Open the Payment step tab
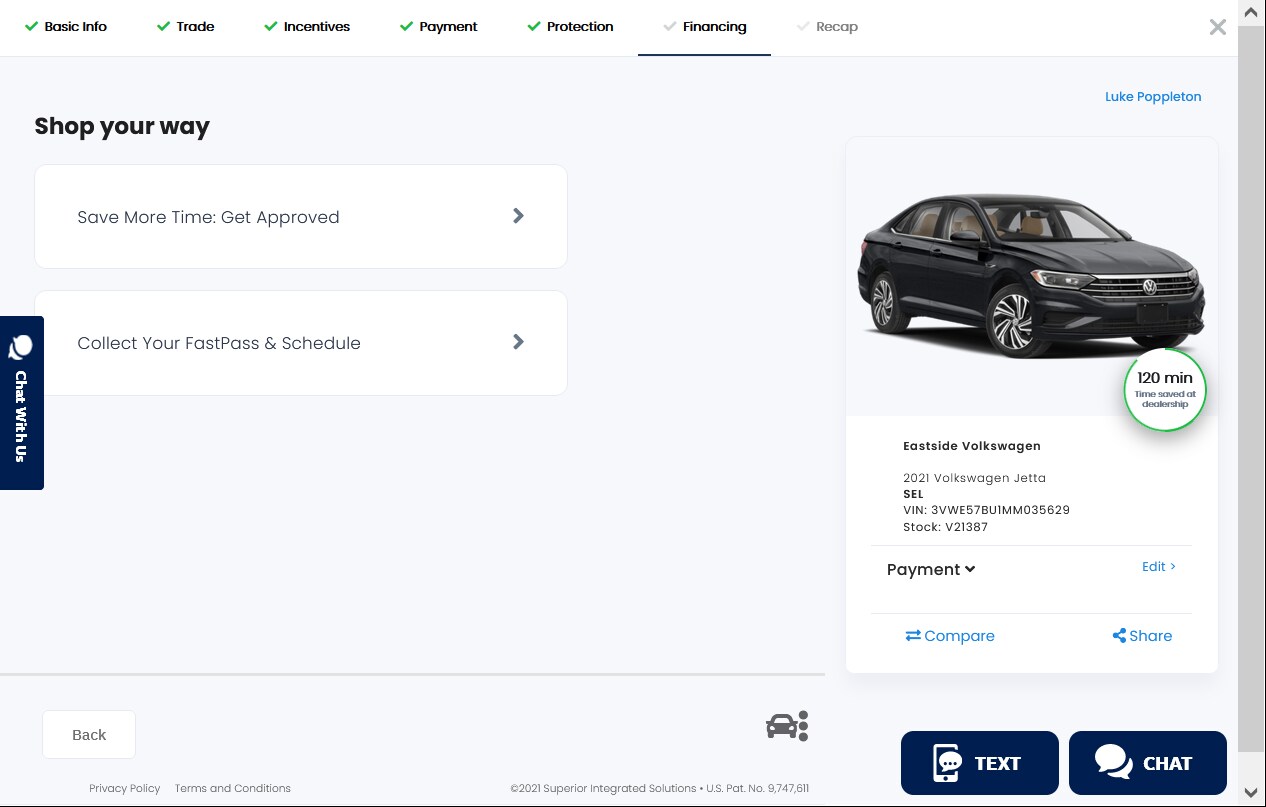Screen dimensions: 1266x807 coord(439,27)
